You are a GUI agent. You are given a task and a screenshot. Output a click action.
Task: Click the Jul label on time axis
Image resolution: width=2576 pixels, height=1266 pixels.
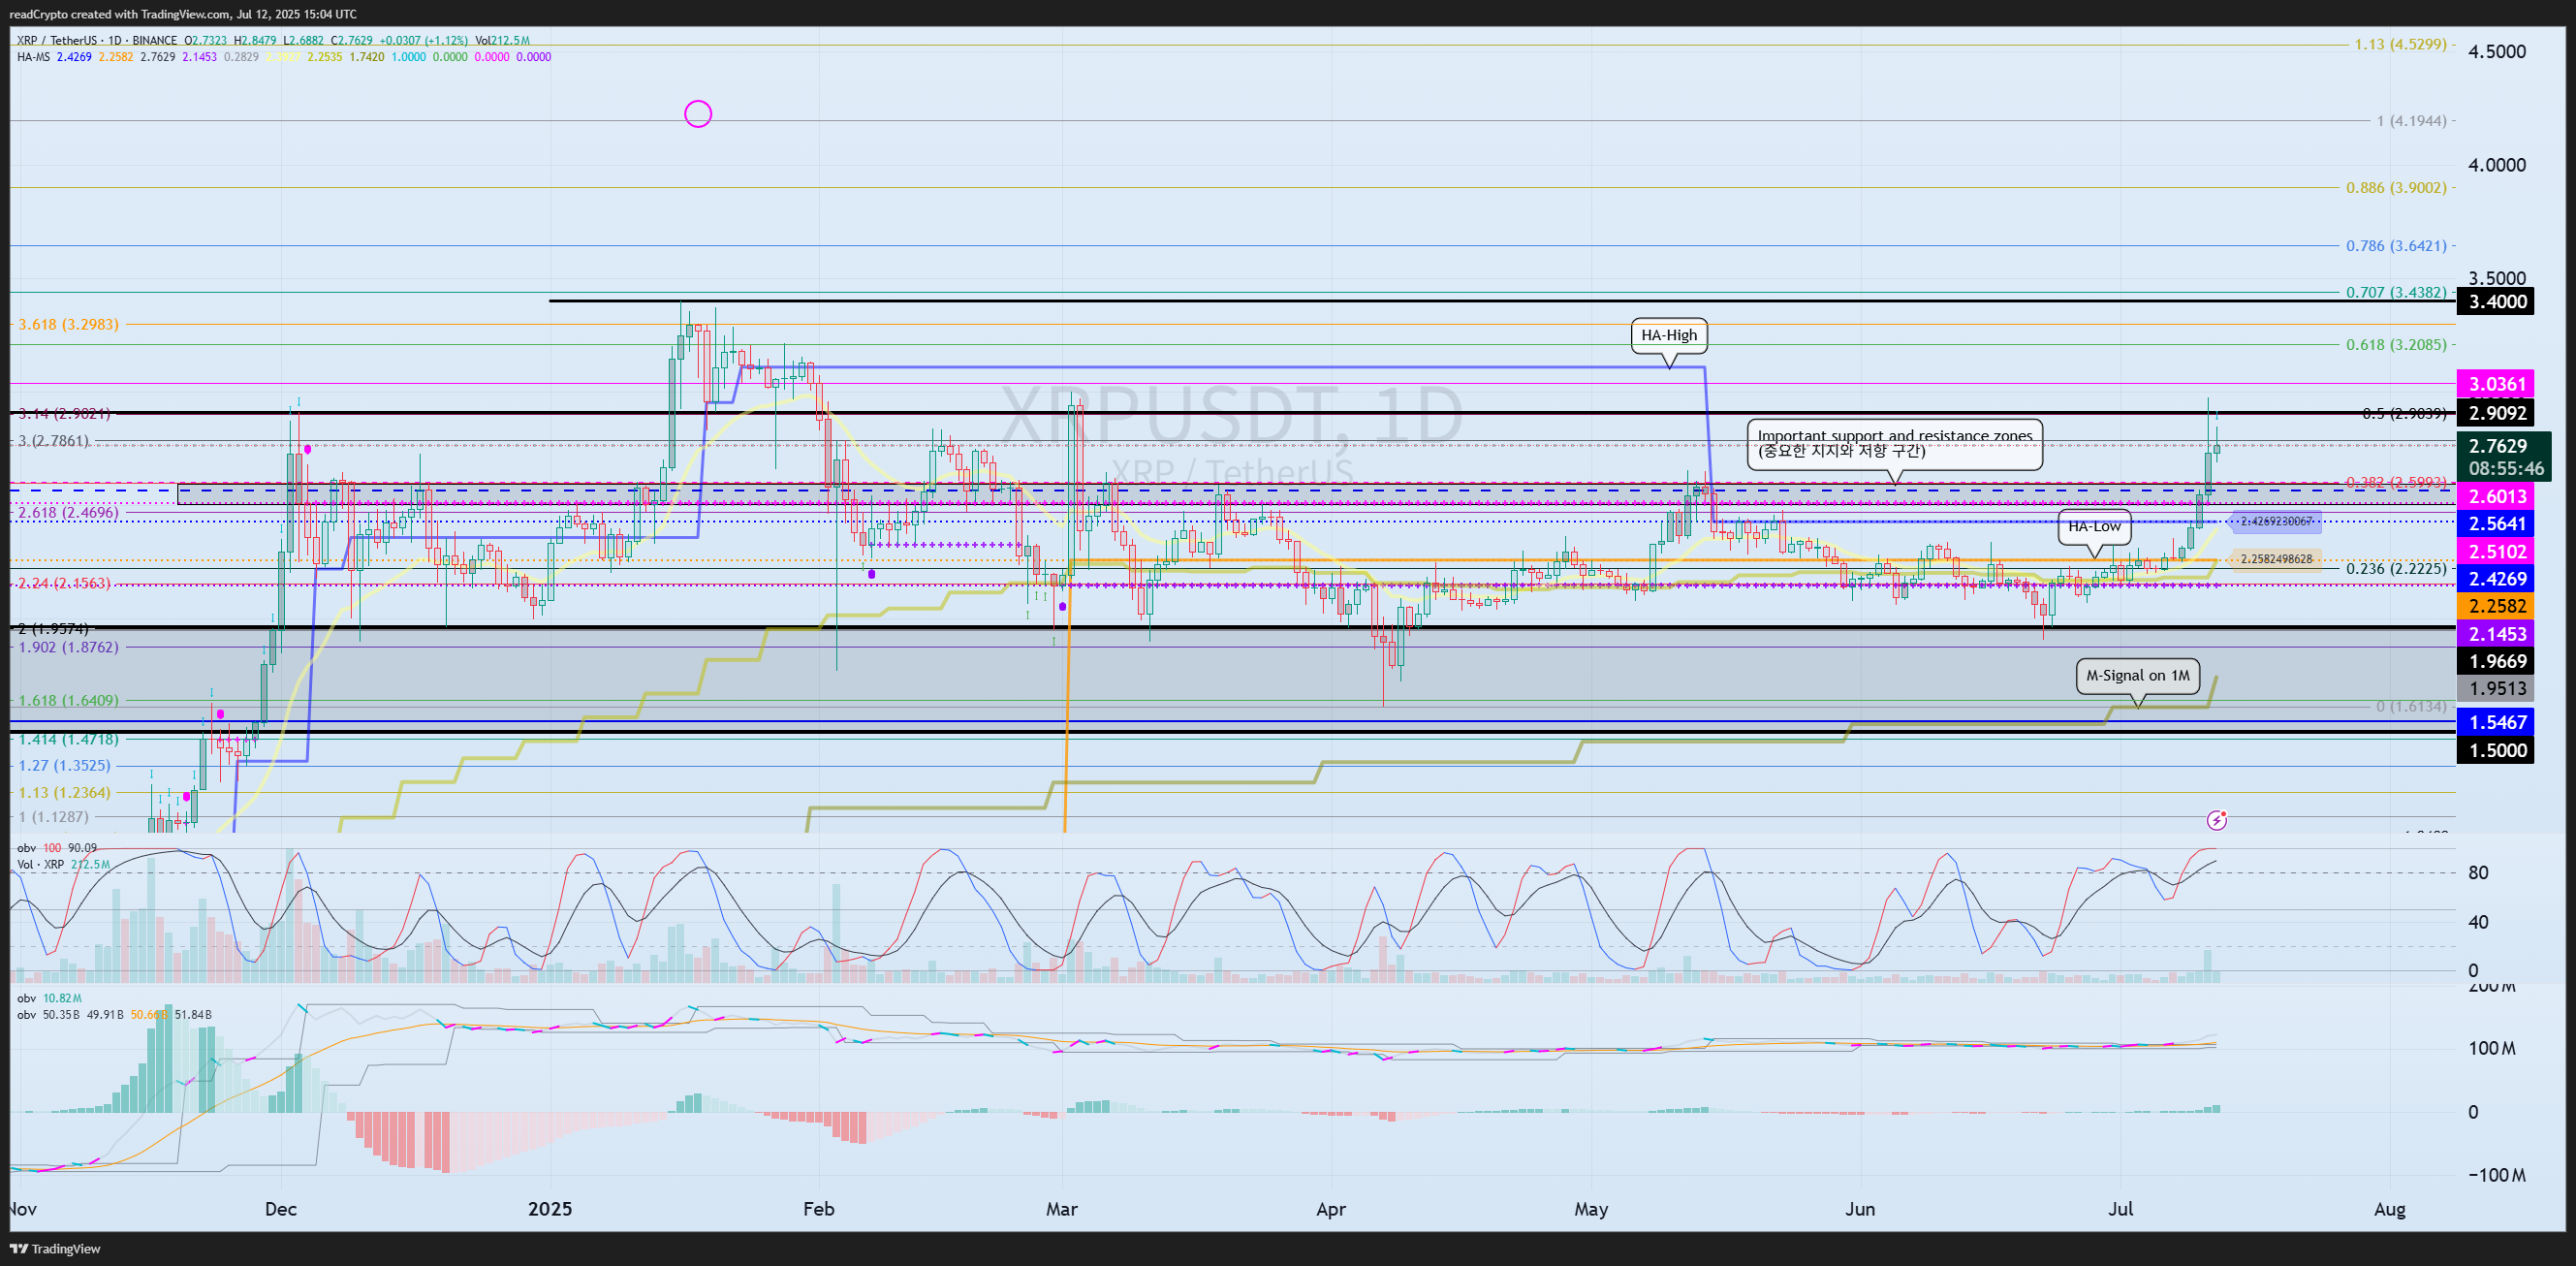point(2120,1209)
